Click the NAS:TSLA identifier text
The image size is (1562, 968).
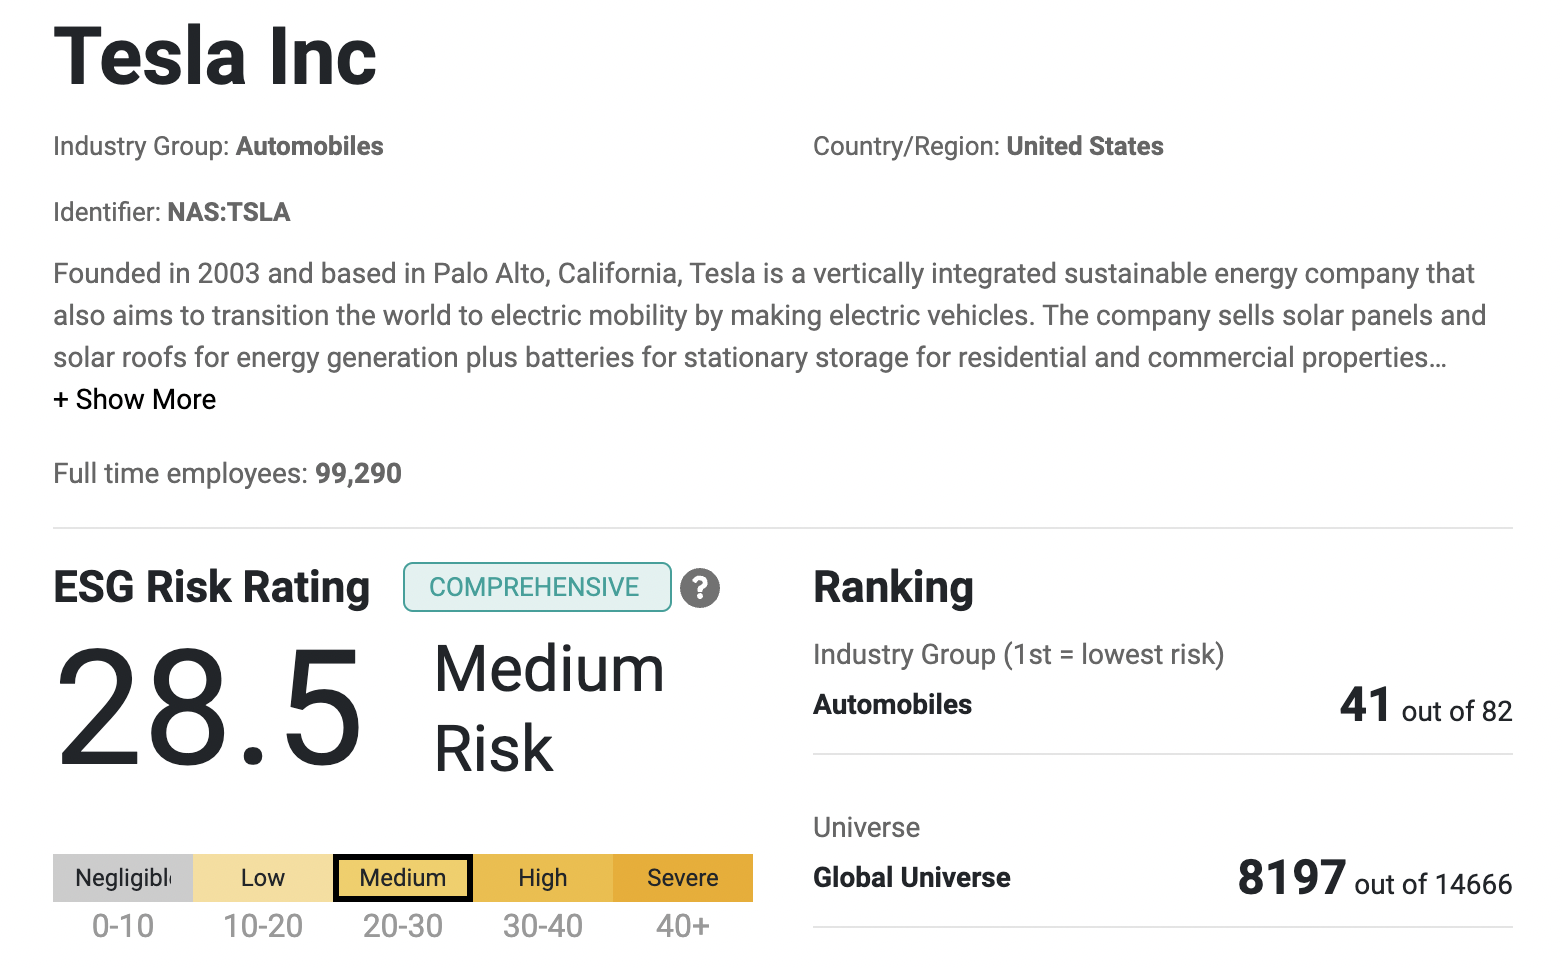click(x=229, y=213)
